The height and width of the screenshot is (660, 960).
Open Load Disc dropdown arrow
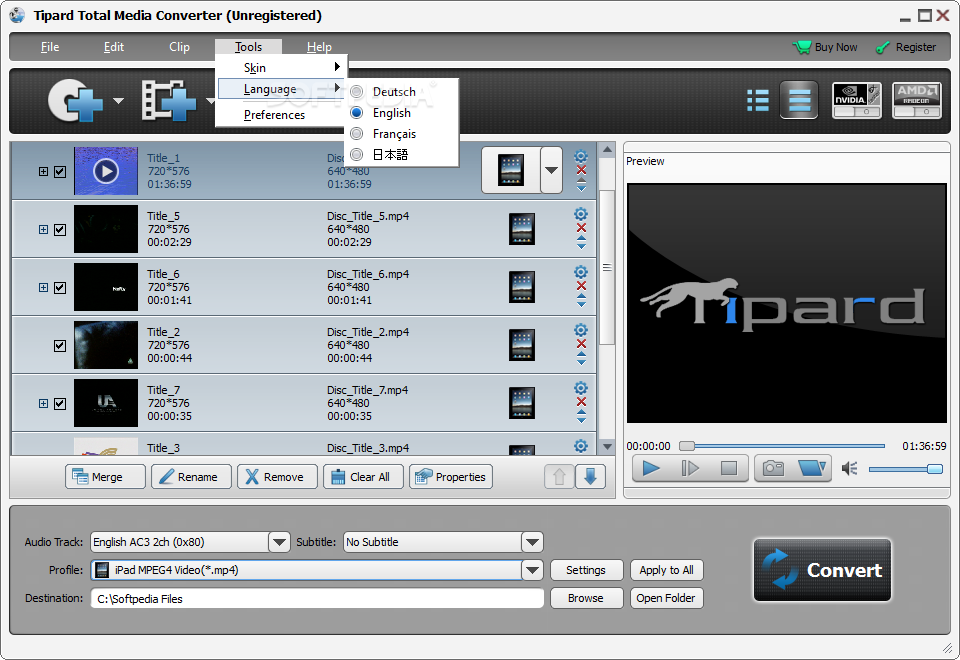coord(118,100)
